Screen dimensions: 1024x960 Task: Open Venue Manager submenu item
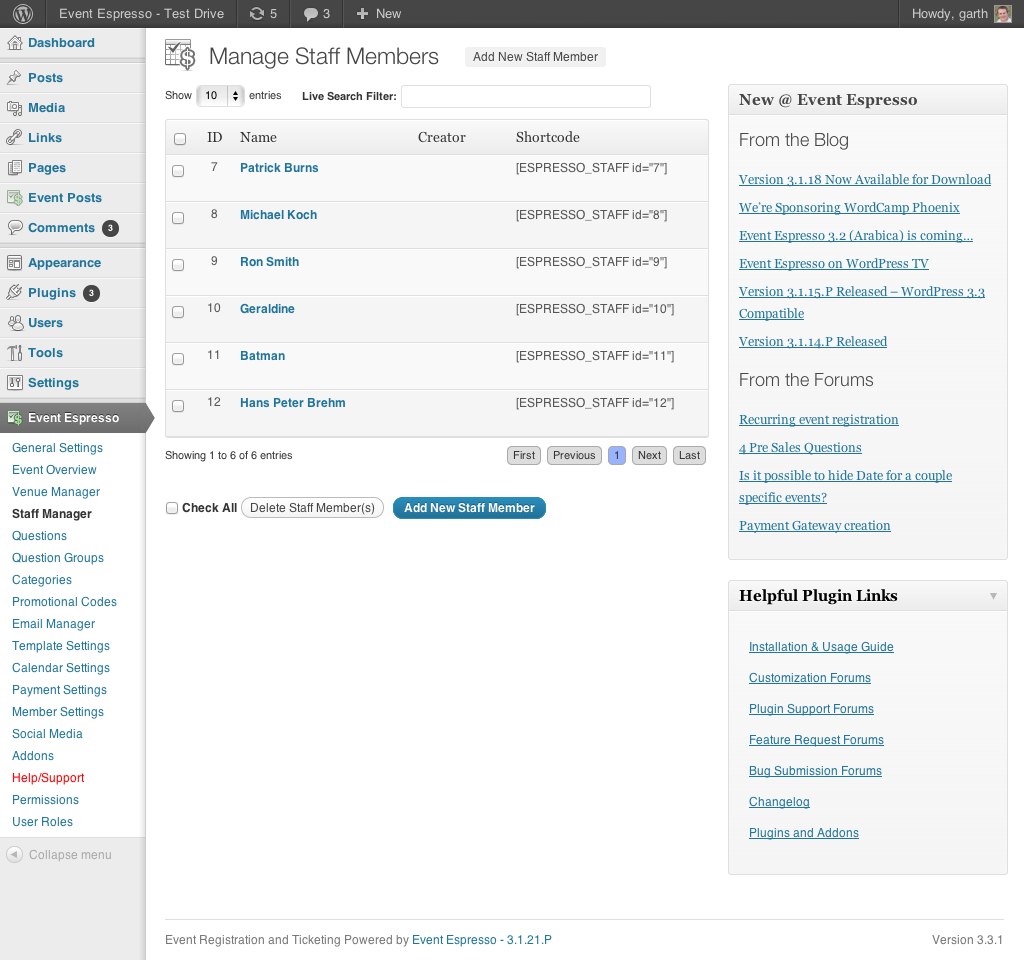(56, 492)
